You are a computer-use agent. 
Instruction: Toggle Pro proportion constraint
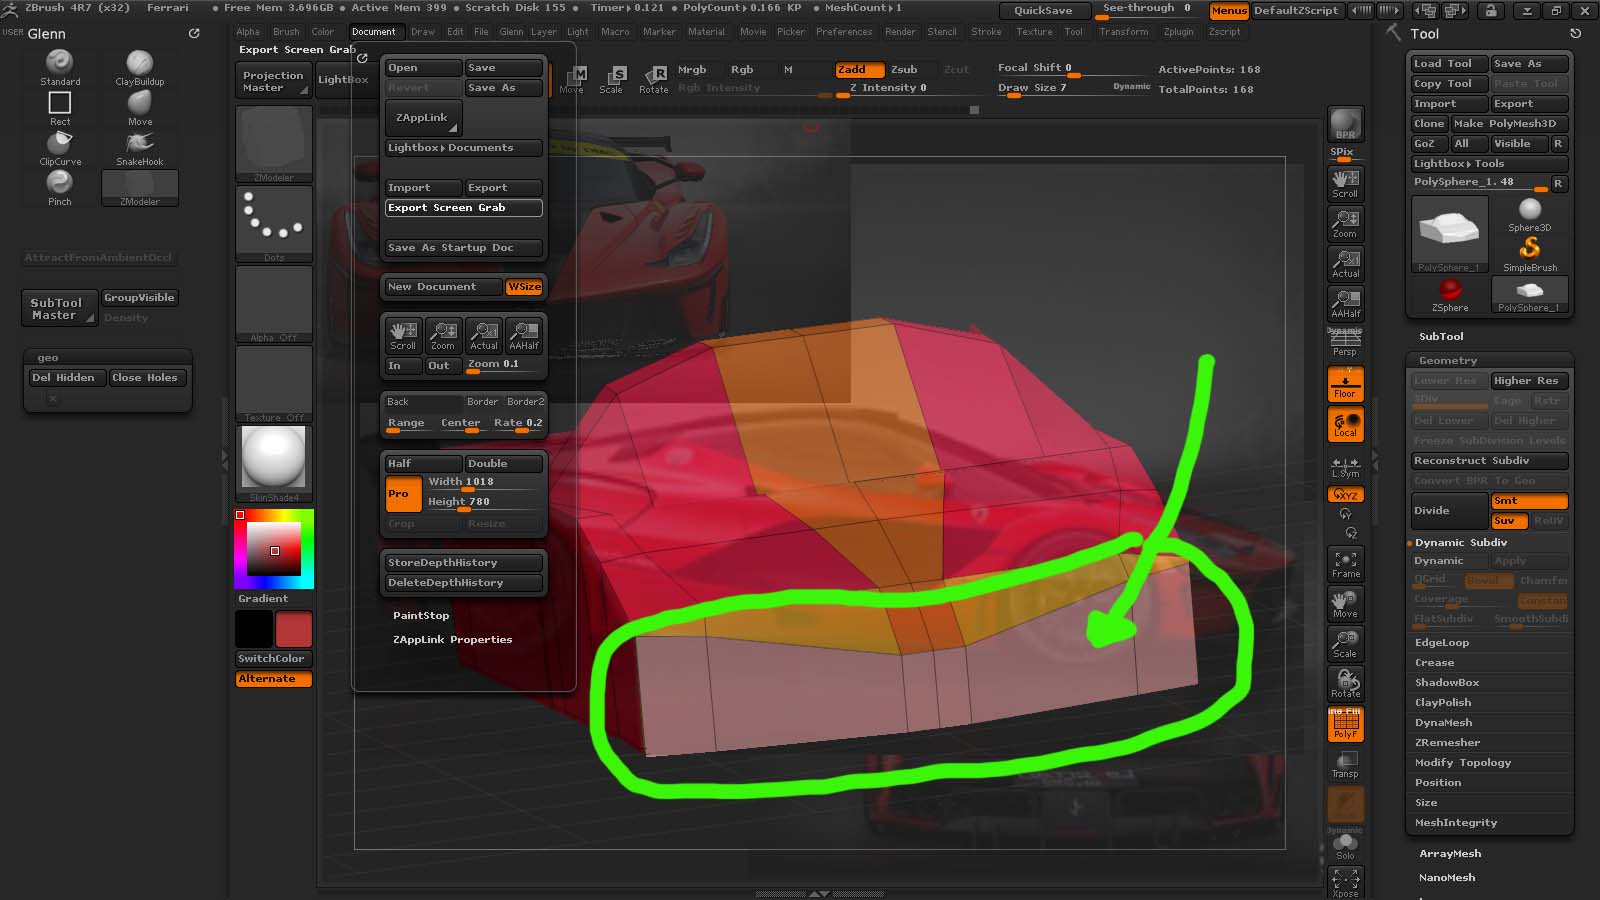click(x=403, y=494)
